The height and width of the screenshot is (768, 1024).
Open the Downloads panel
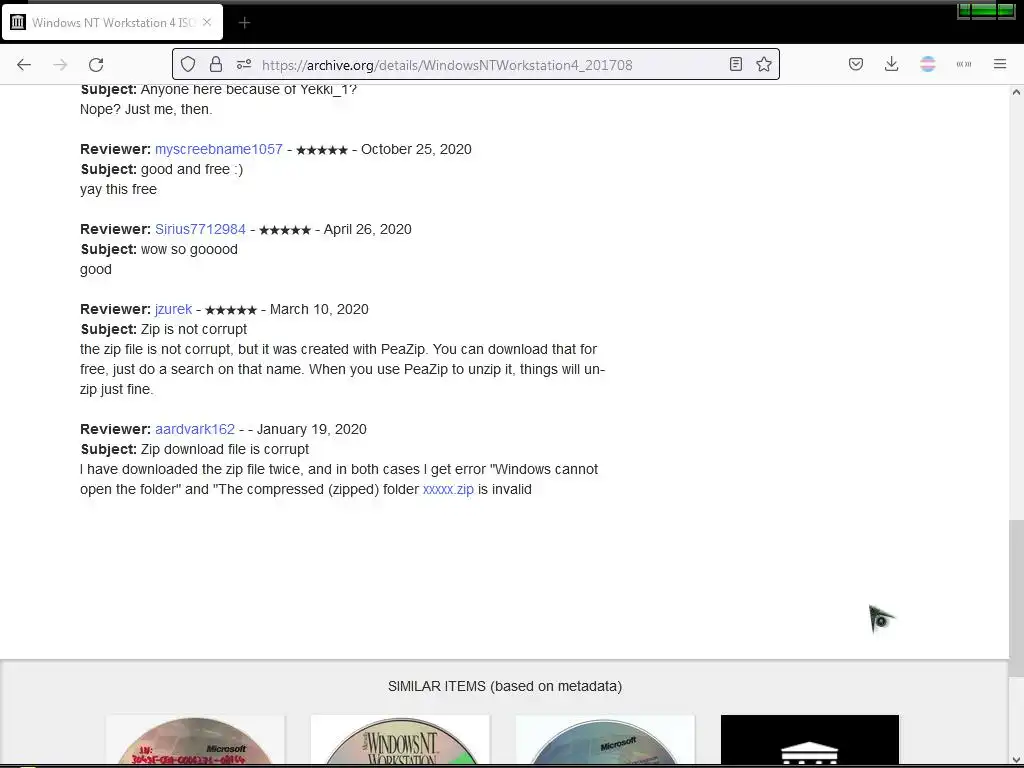pos(891,64)
